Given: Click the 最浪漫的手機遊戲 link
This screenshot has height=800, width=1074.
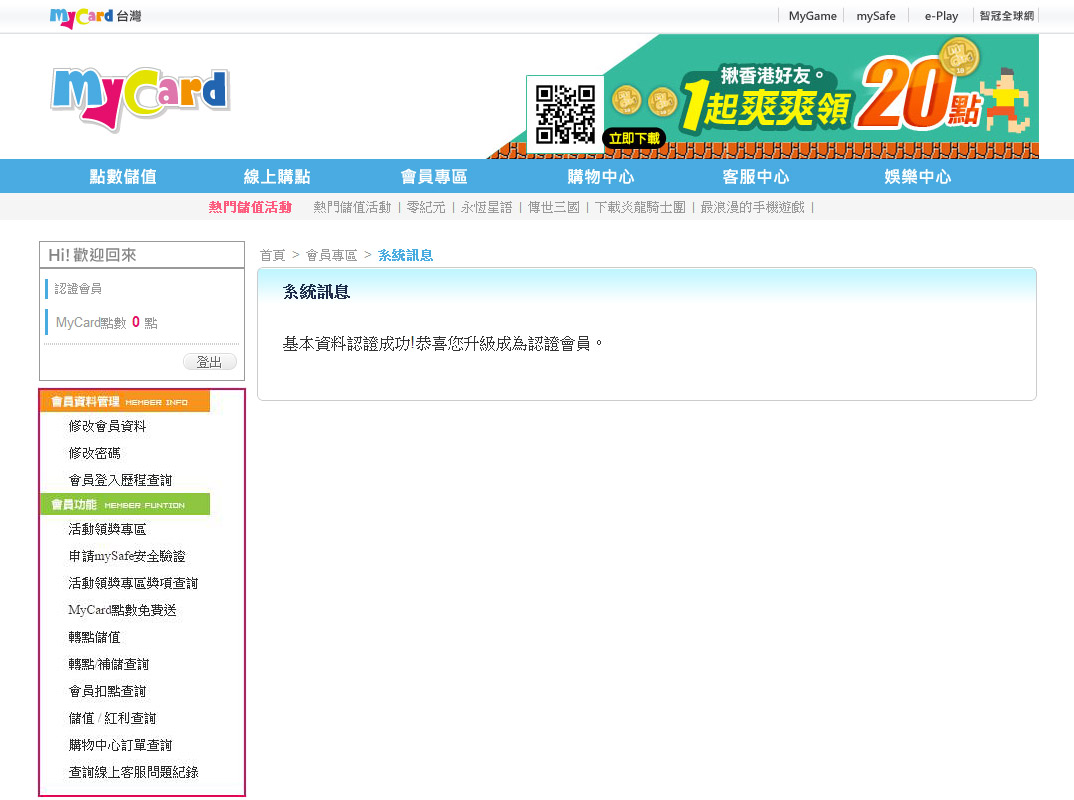Looking at the screenshot, I should point(752,208).
